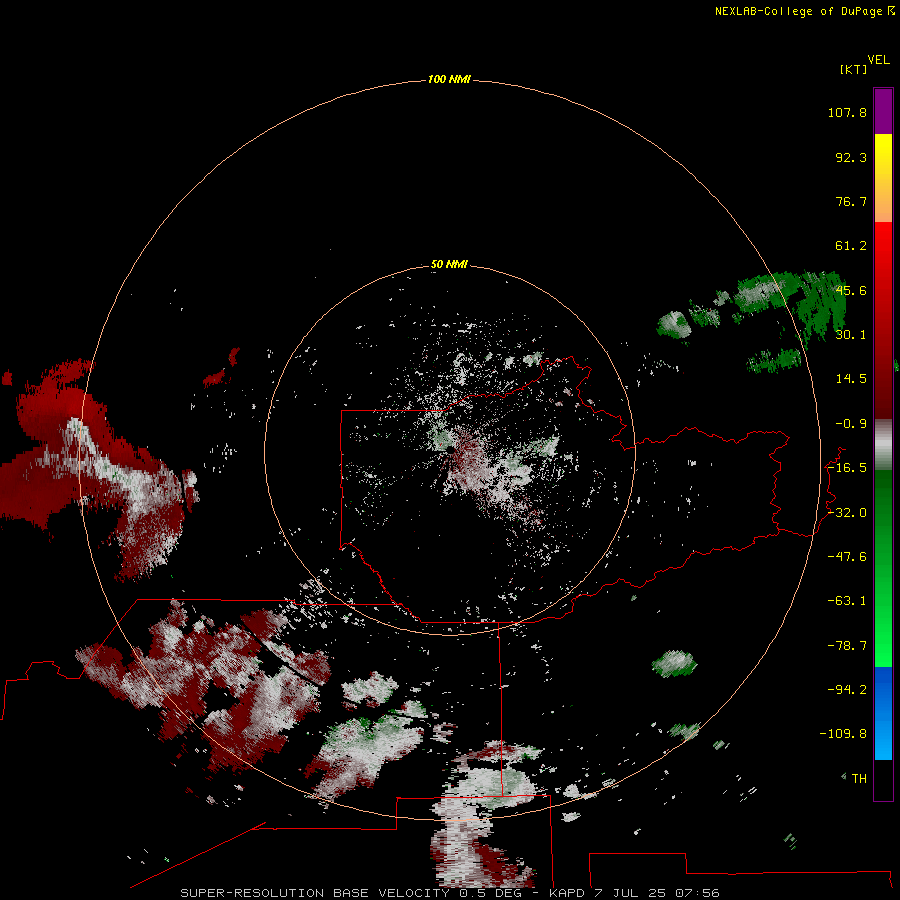Click the 61.2 velocity scale value
This screenshot has width=900, height=900.
point(851,246)
